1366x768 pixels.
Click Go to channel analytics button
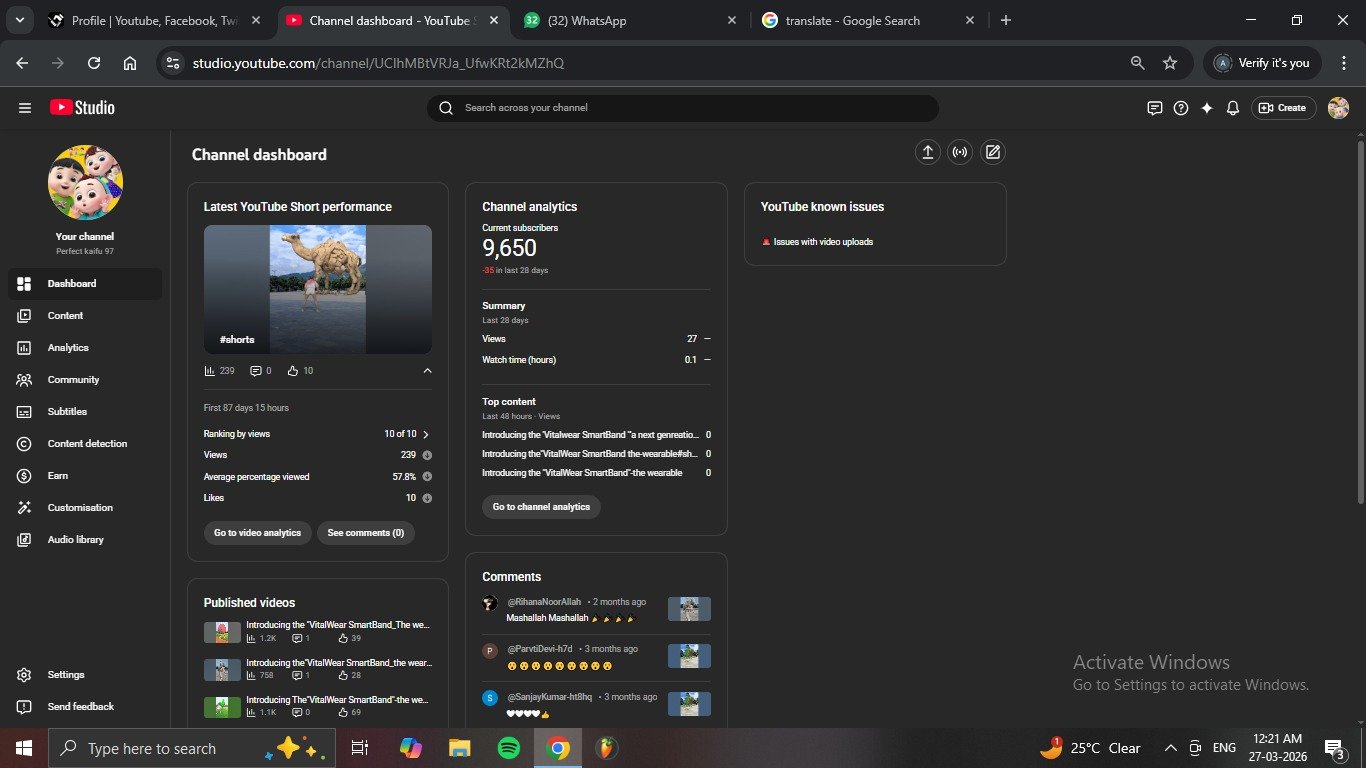541,507
